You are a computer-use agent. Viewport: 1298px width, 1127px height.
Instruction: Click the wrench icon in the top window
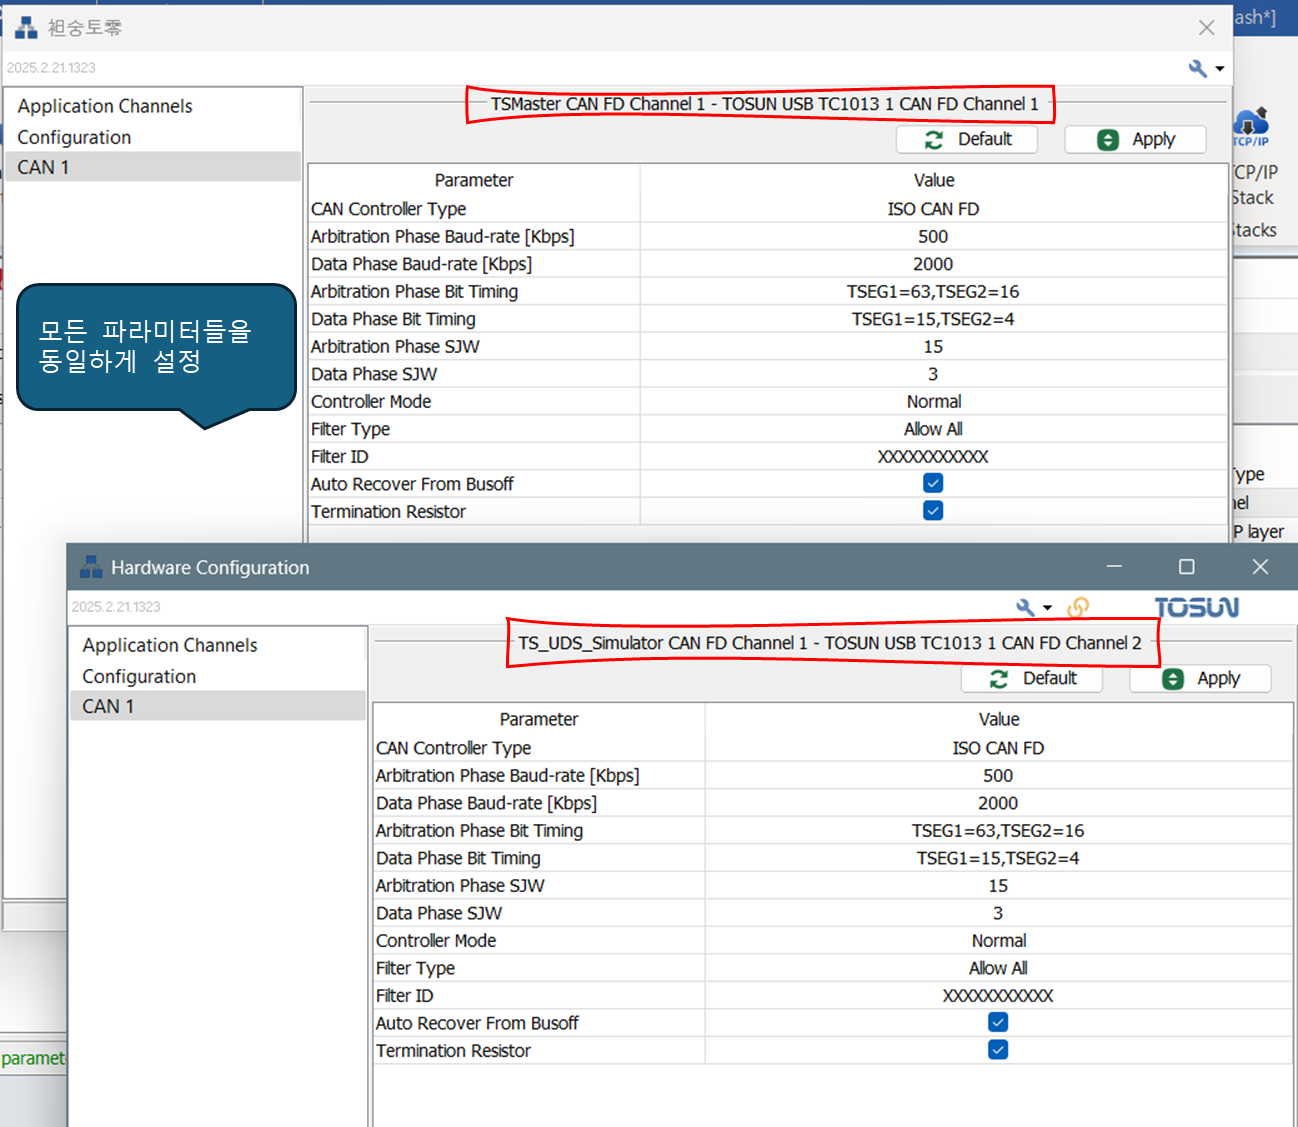click(x=1197, y=68)
